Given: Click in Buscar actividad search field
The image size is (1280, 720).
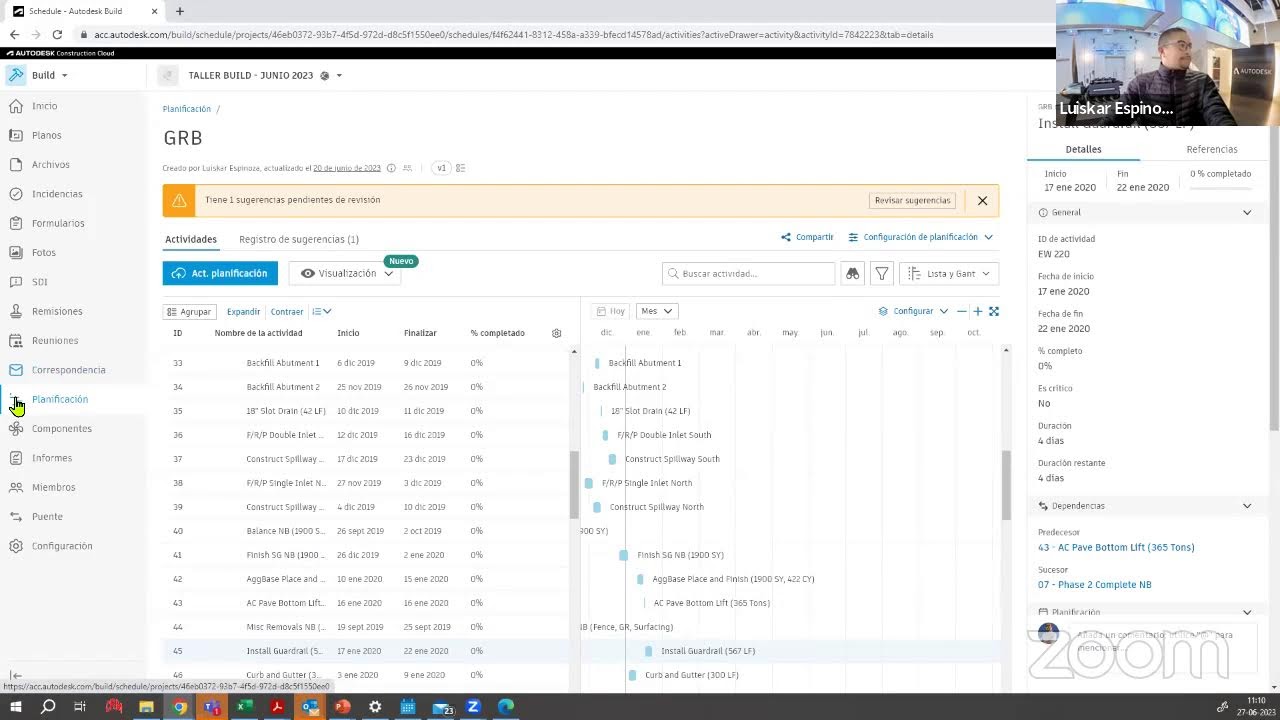Looking at the screenshot, I should pos(750,273).
